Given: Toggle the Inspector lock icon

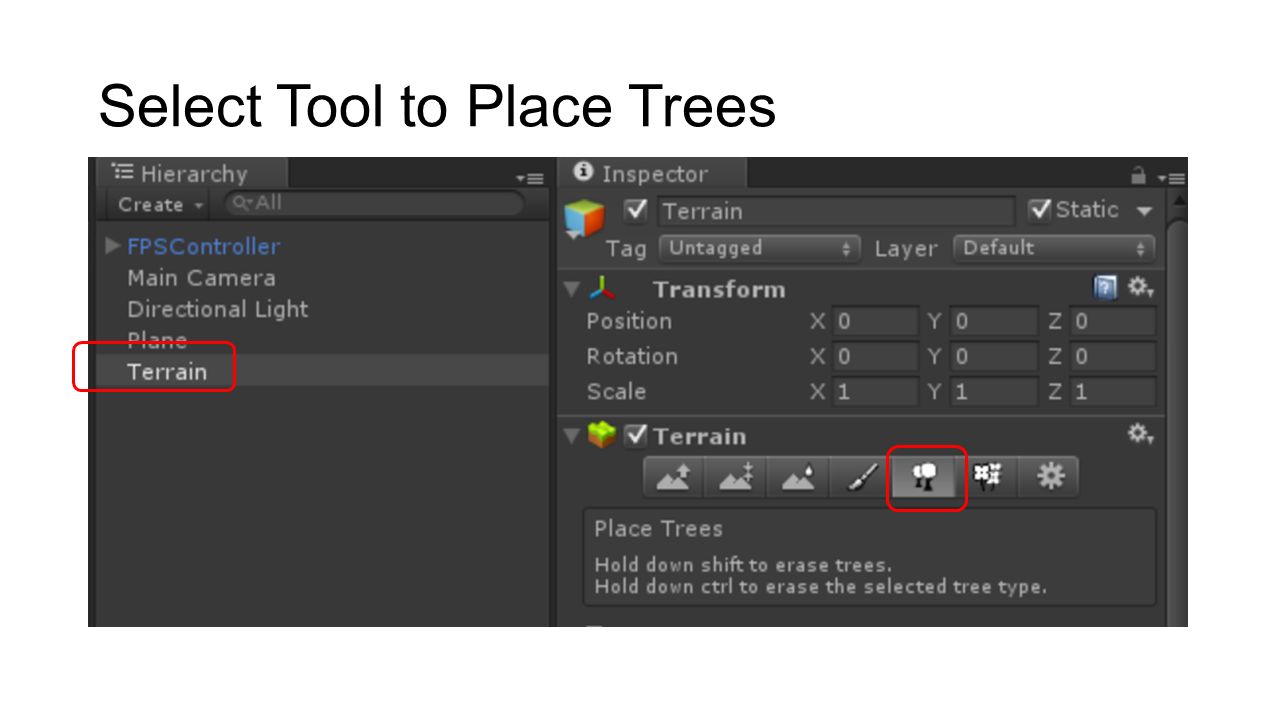Looking at the screenshot, I should pos(1138,176).
